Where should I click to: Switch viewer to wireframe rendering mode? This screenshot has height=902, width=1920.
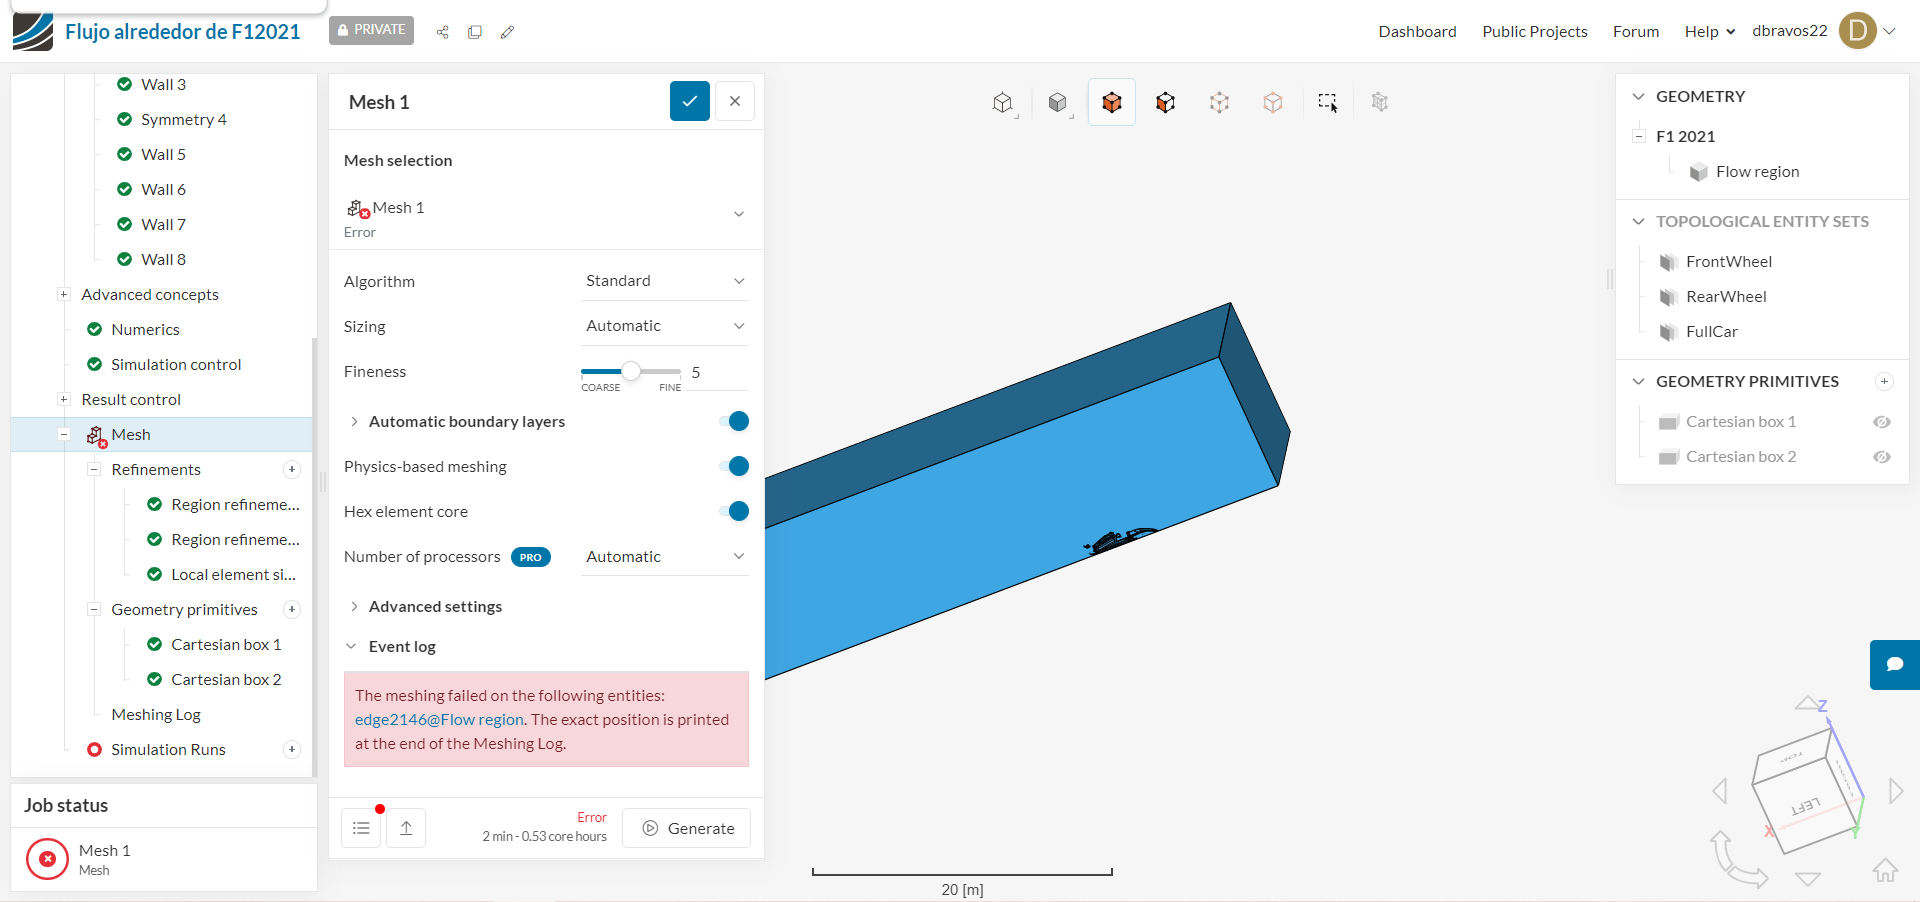(x=1005, y=101)
